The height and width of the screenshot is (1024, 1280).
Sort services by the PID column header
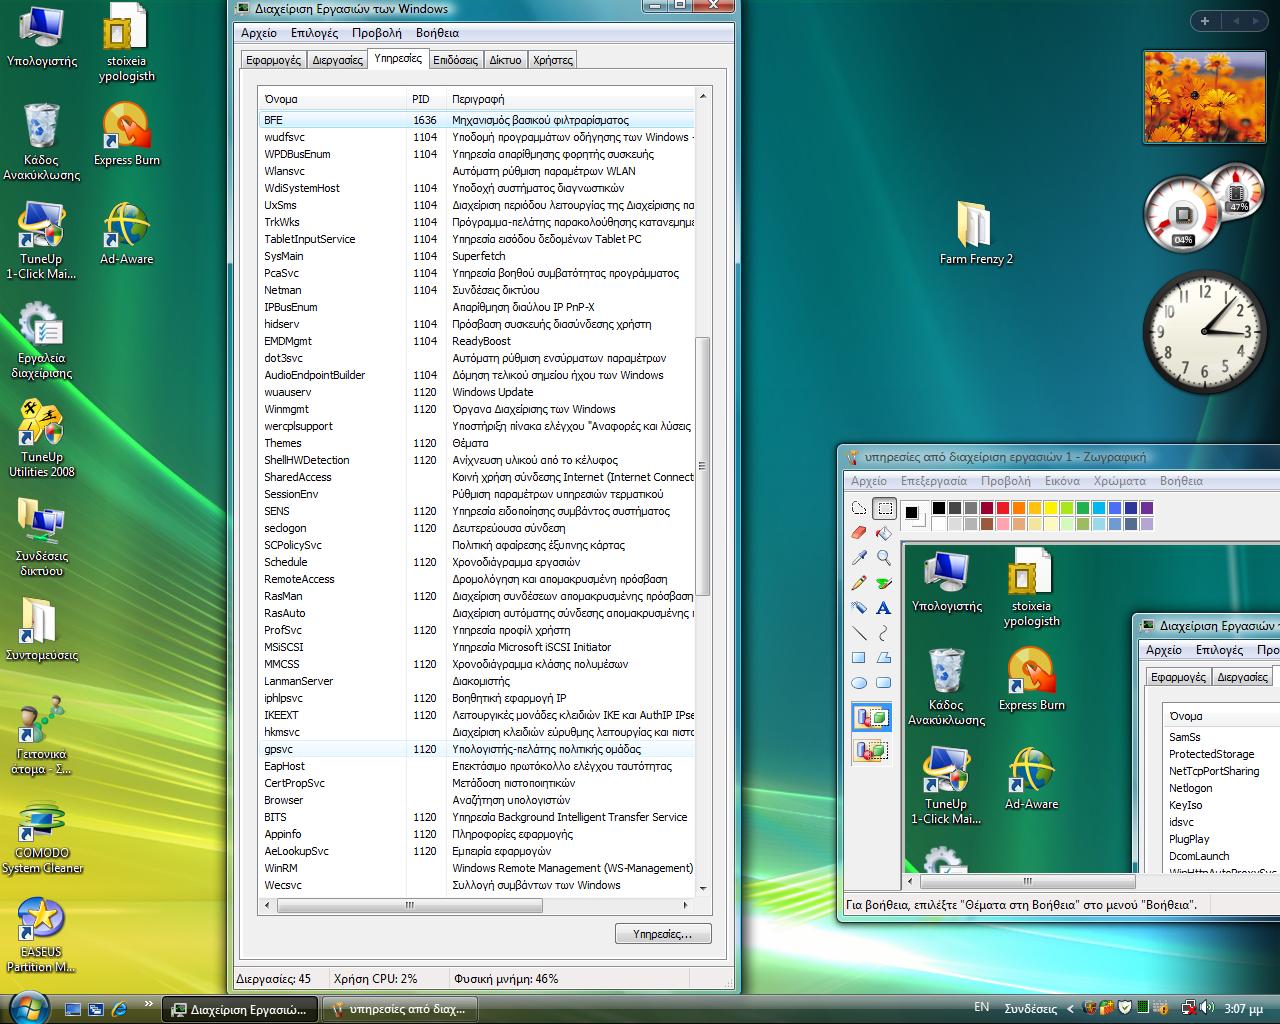(426, 99)
